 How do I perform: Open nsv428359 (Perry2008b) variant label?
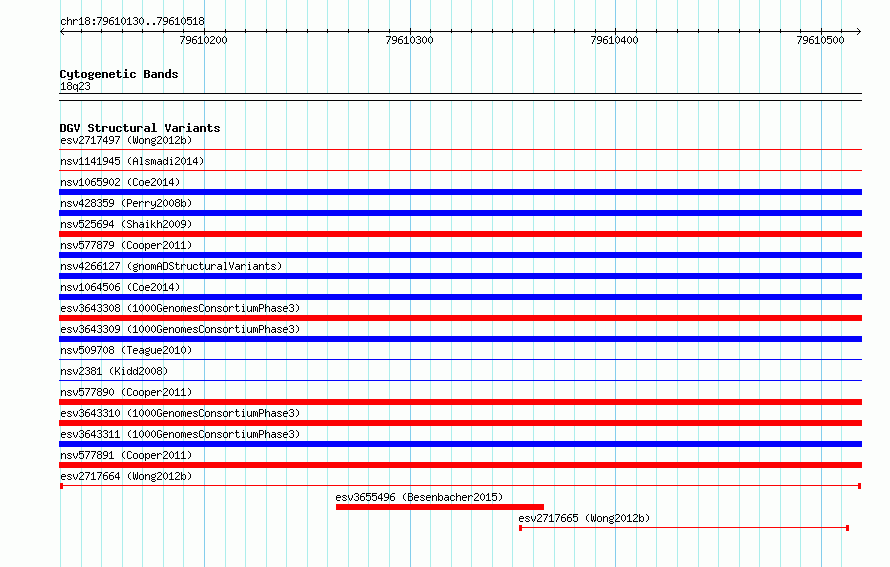coord(126,203)
